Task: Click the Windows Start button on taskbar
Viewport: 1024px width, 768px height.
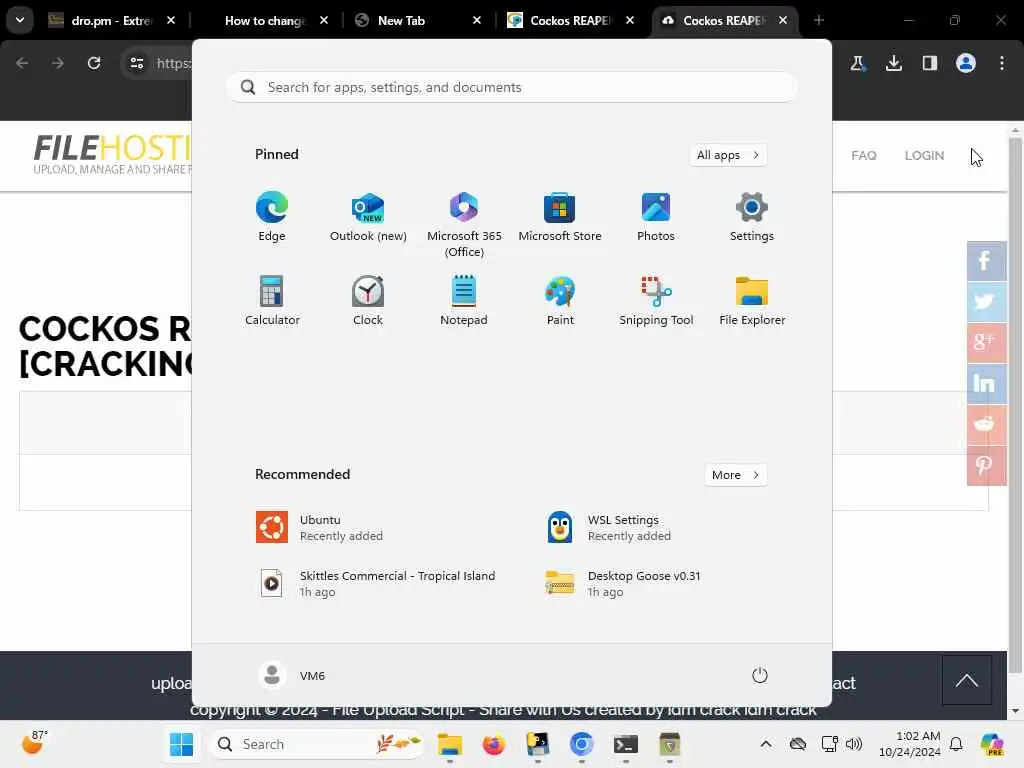Action: [x=181, y=744]
